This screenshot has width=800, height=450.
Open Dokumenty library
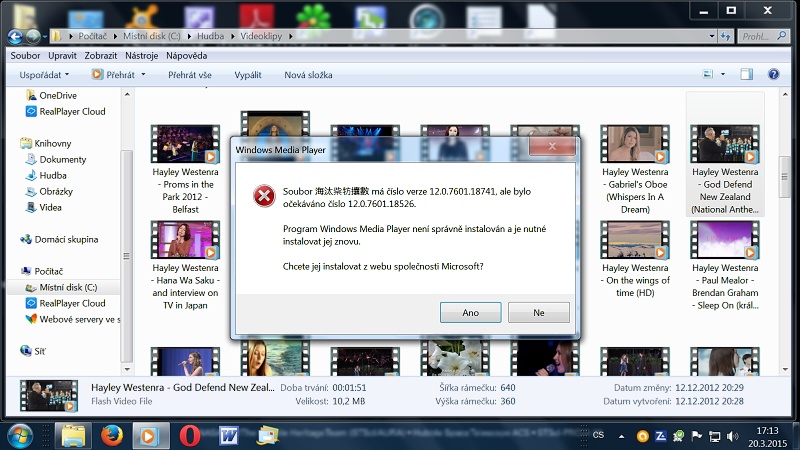click(56, 159)
